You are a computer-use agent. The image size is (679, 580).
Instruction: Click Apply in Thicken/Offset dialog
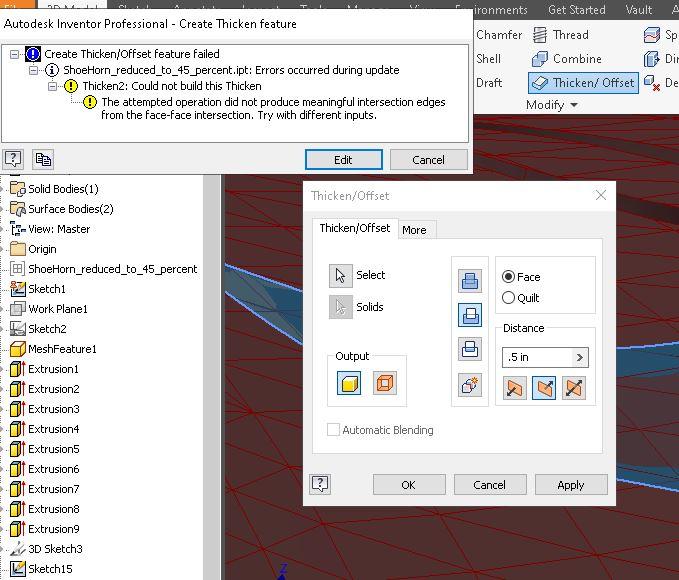(x=571, y=485)
